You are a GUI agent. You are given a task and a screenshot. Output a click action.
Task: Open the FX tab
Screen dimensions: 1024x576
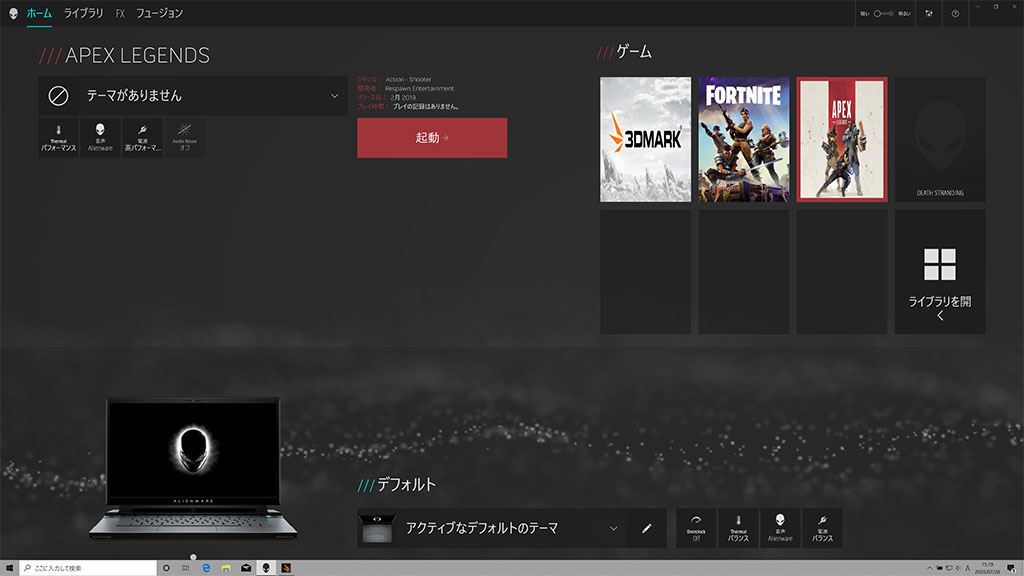(x=120, y=13)
